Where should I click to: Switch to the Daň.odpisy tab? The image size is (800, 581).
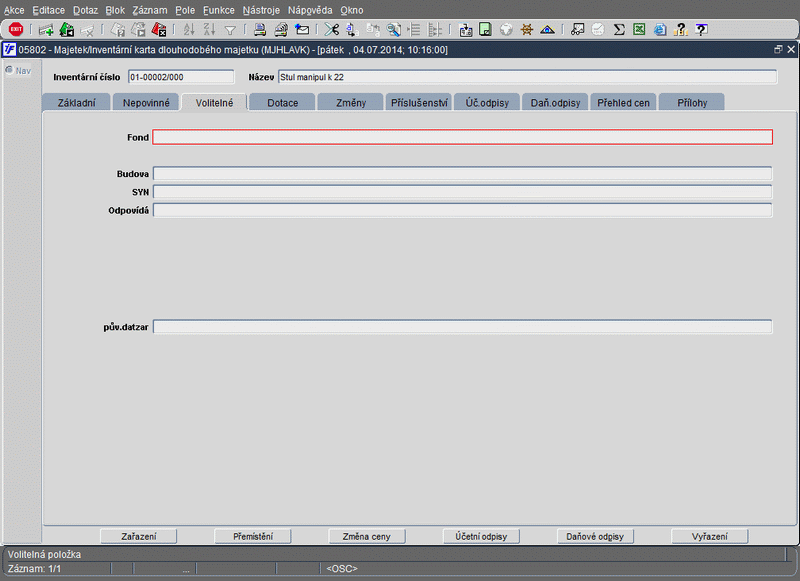point(555,103)
